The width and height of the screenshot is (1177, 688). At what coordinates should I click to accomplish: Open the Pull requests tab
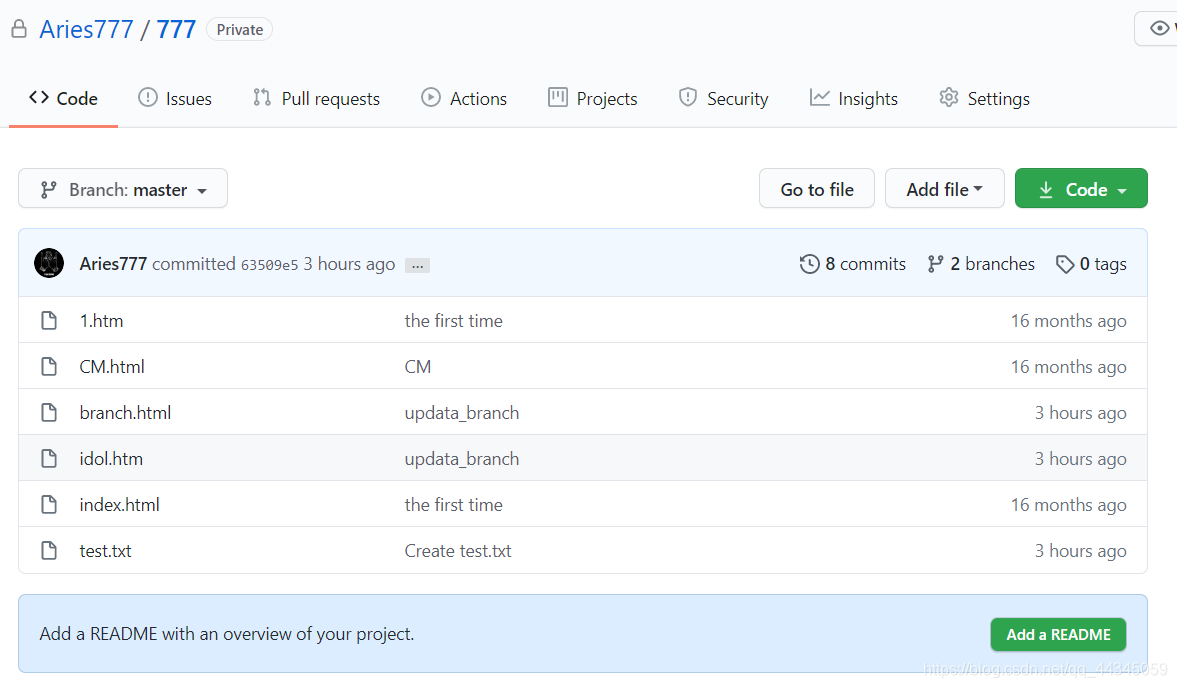tap(316, 98)
